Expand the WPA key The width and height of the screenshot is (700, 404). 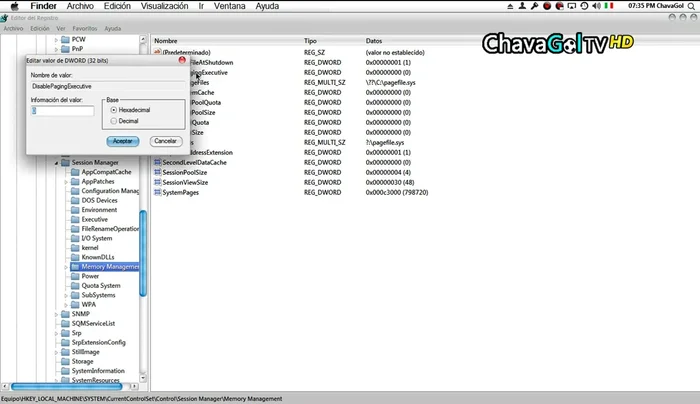(x=66, y=305)
